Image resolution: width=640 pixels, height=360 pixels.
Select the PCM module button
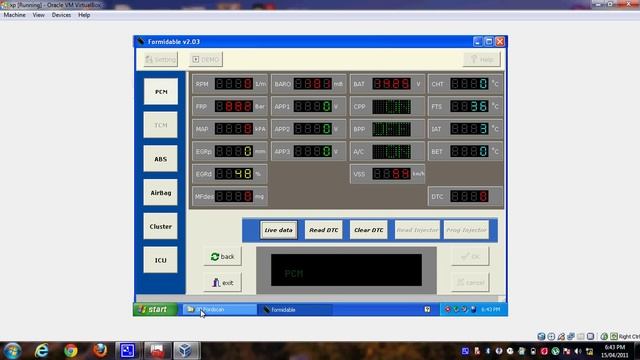(x=160, y=91)
